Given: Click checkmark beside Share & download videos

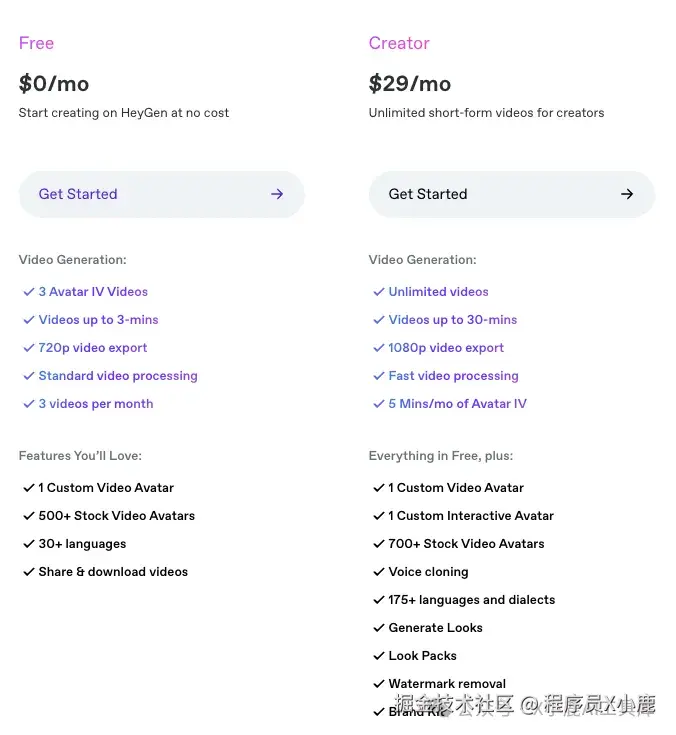Looking at the screenshot, I should pyautogui.click(x=28, y=572).
